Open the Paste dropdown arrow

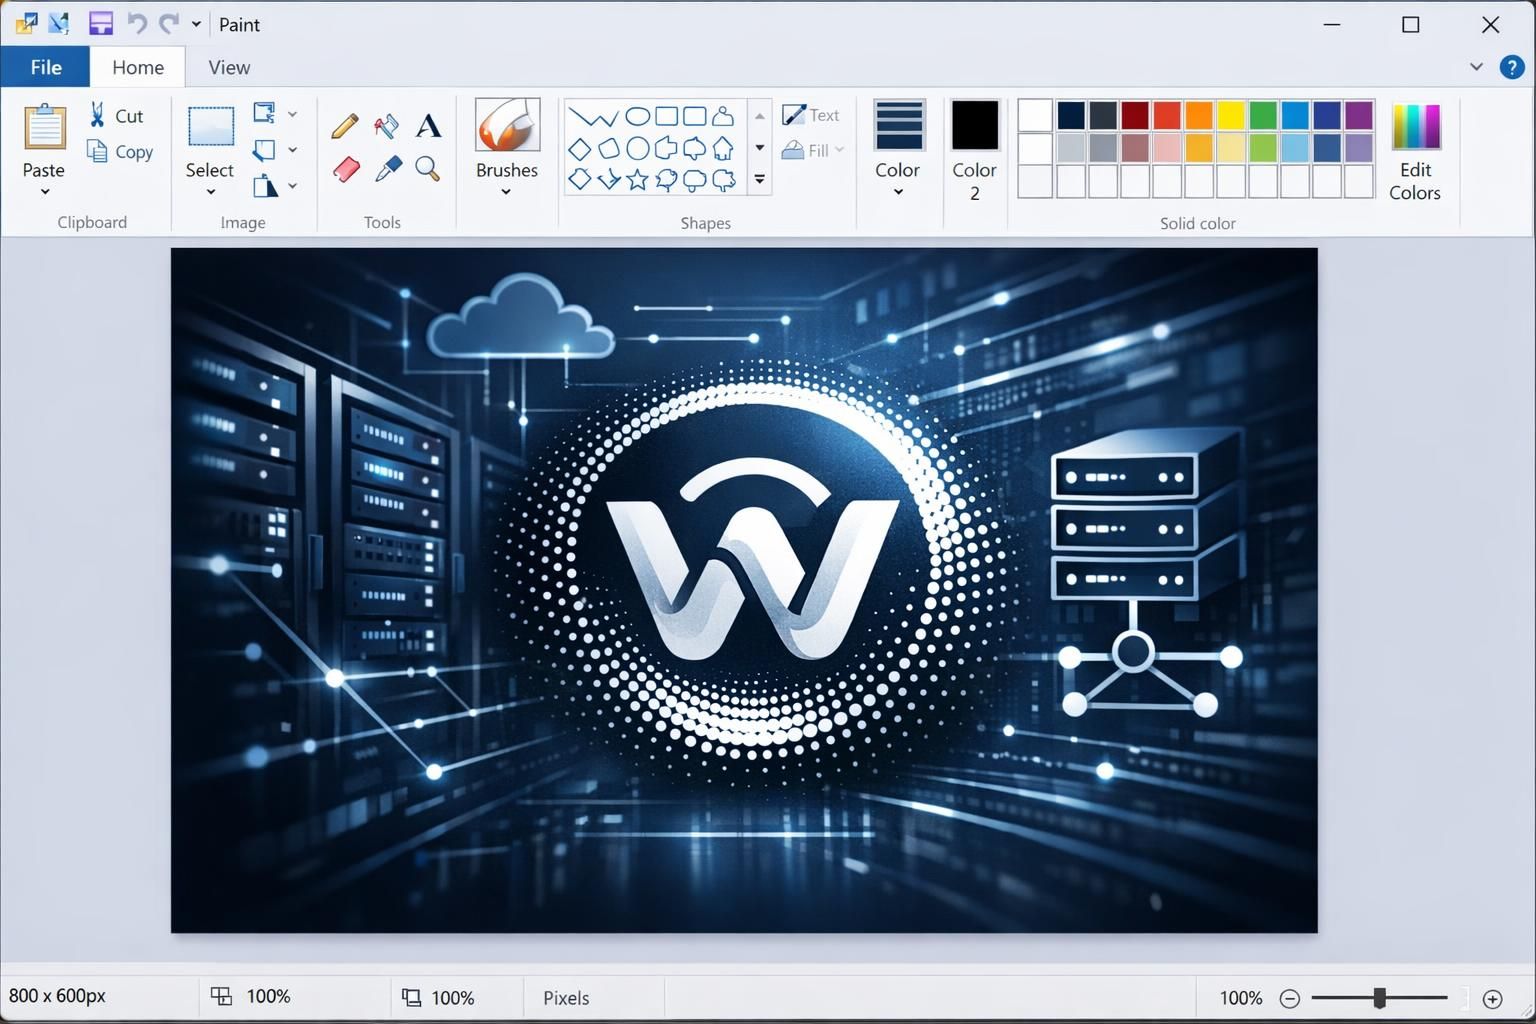pyautogui.click(x=44, y=192)
